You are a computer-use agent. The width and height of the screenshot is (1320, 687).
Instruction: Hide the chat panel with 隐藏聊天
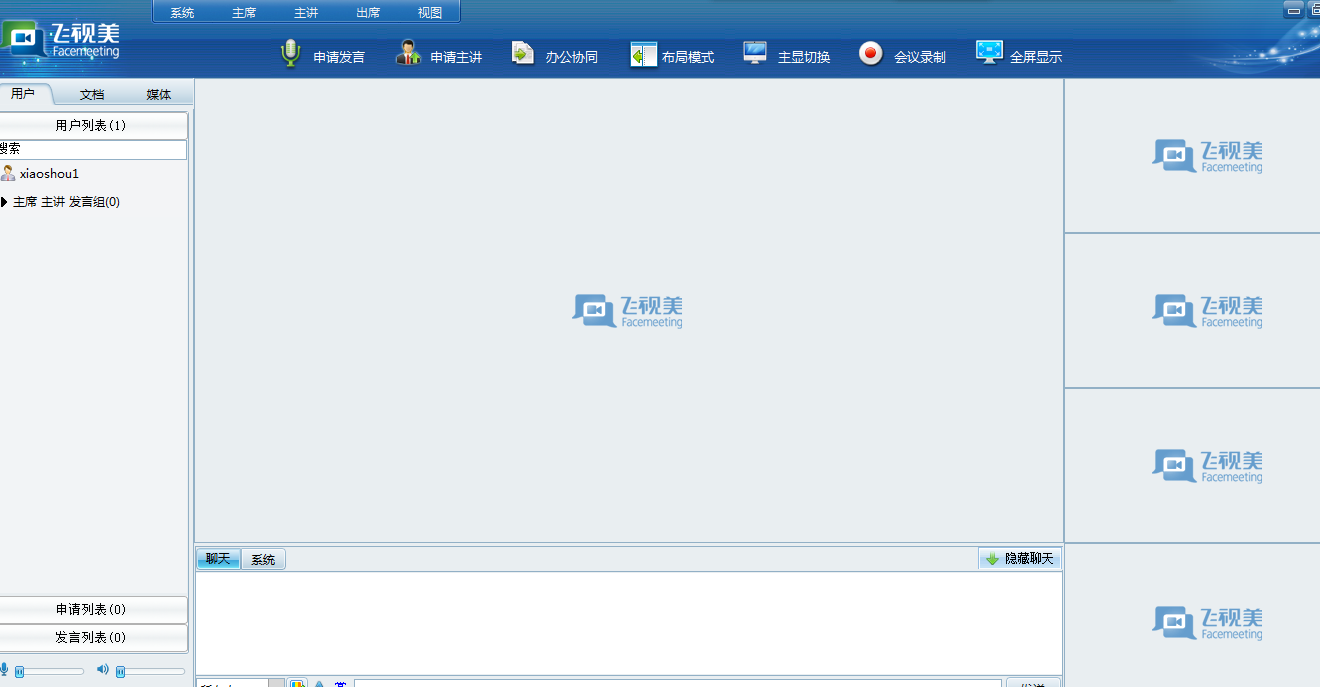pos(1019,559)
